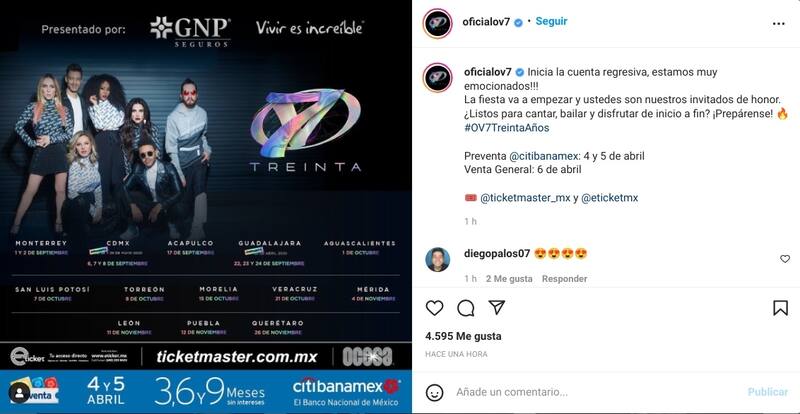Open the diegopalos07 avatar
This screenshot has height=414, width=800.
[x=438, y=259]
